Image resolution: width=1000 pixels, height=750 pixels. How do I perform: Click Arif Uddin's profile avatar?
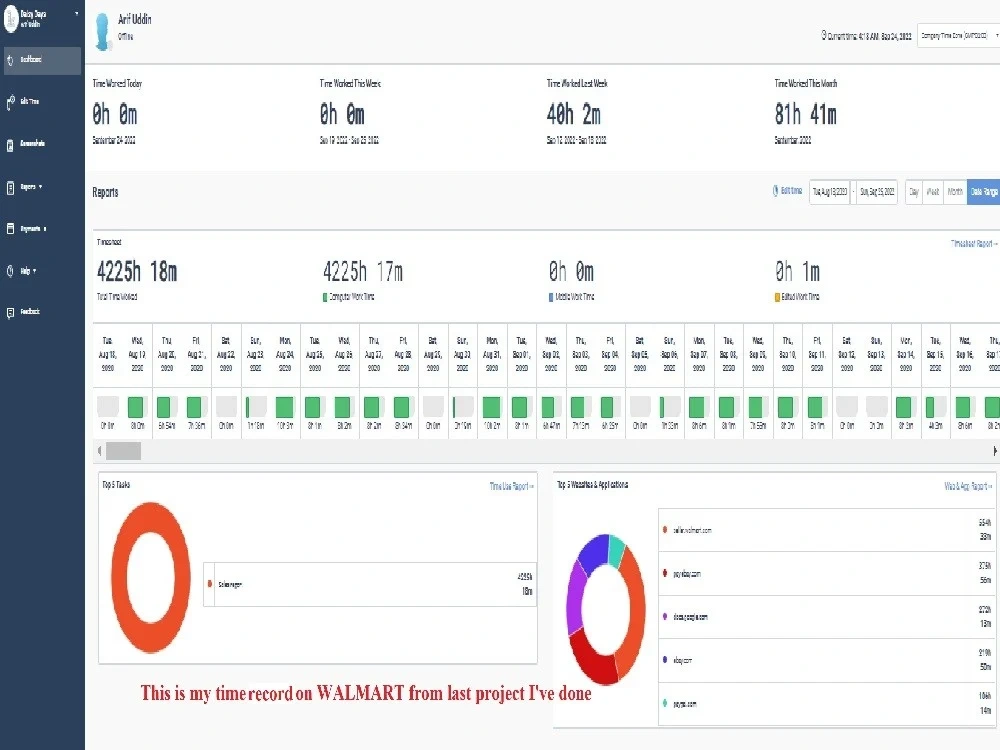pos(102,31)
